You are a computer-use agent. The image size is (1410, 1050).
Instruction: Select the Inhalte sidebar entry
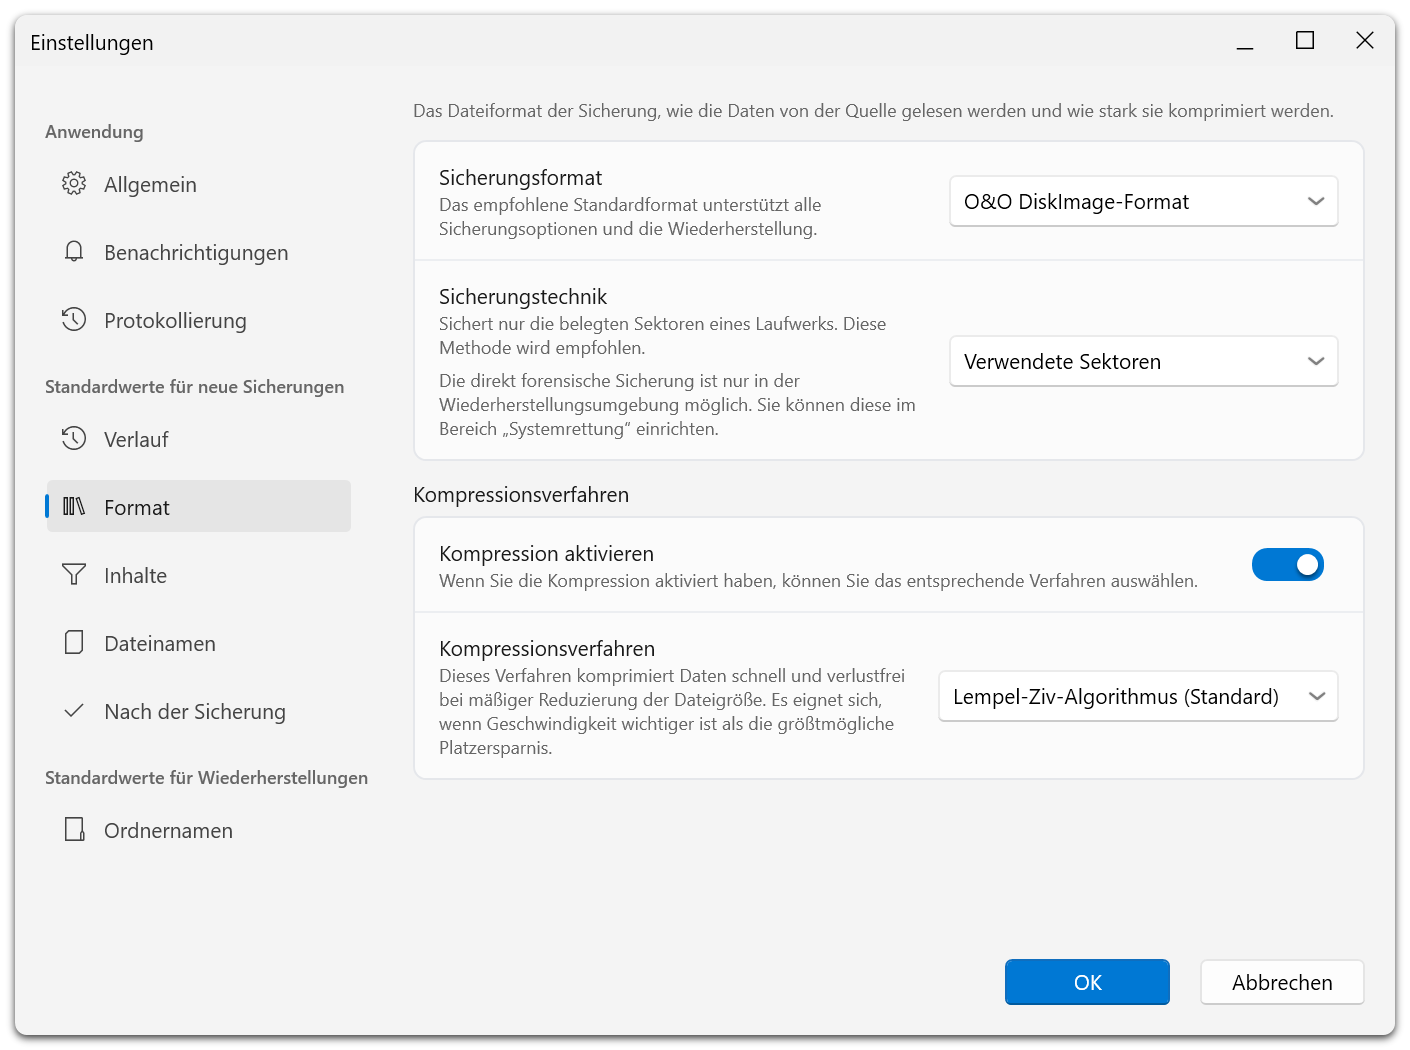(199, 576)
